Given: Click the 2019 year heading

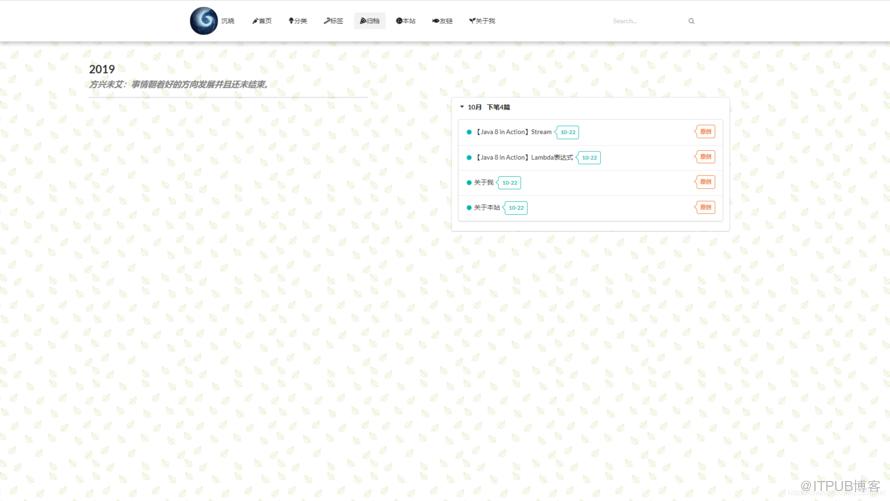Looking at the screenshot, I should (102, 69).
